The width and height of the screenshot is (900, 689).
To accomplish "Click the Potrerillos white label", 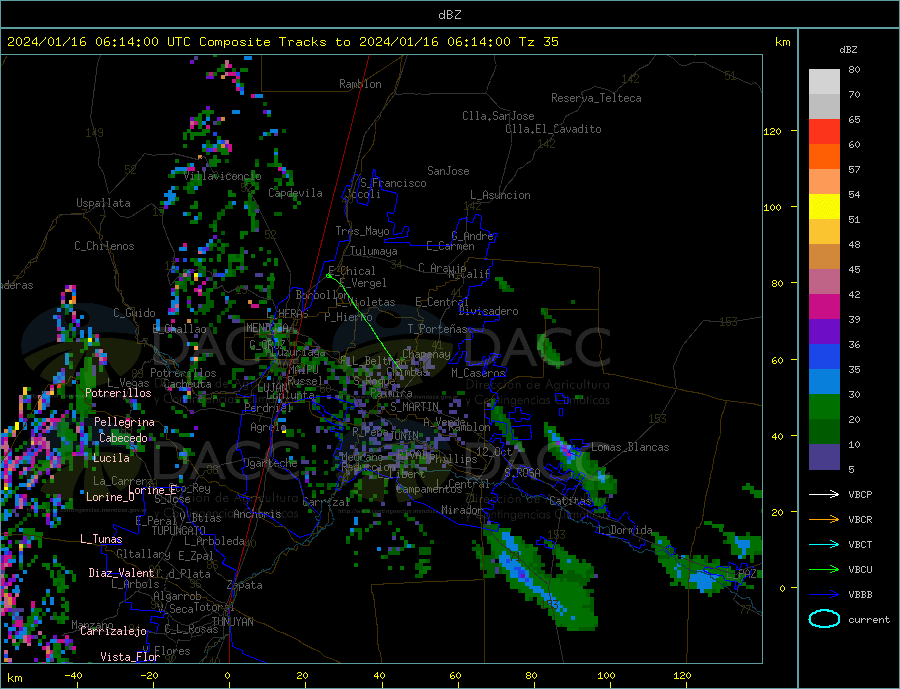I will click(118, 393).
